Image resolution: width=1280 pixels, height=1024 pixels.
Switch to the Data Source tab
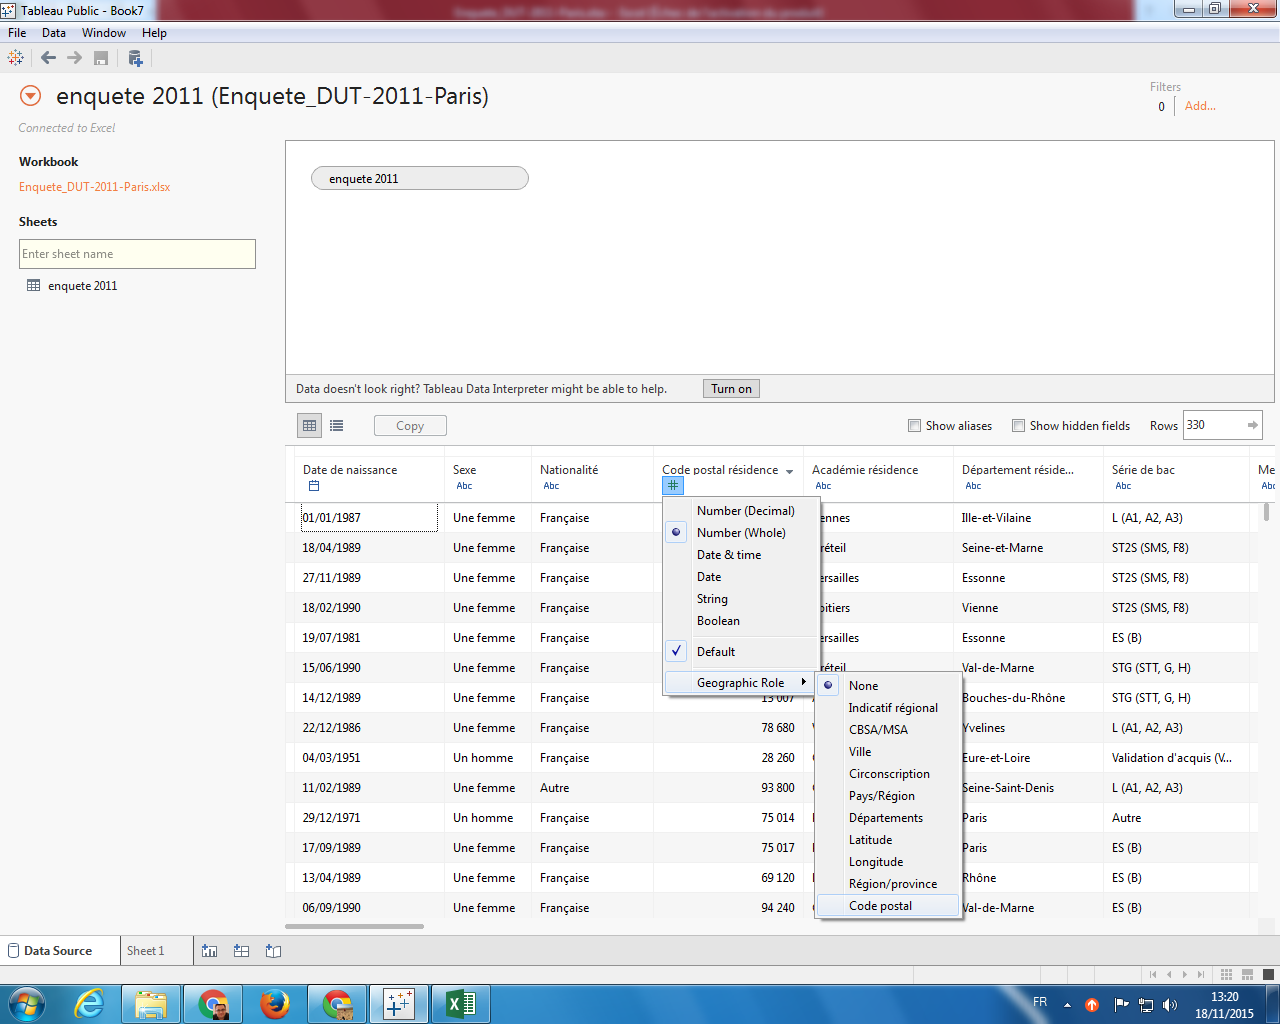point(58,951)
